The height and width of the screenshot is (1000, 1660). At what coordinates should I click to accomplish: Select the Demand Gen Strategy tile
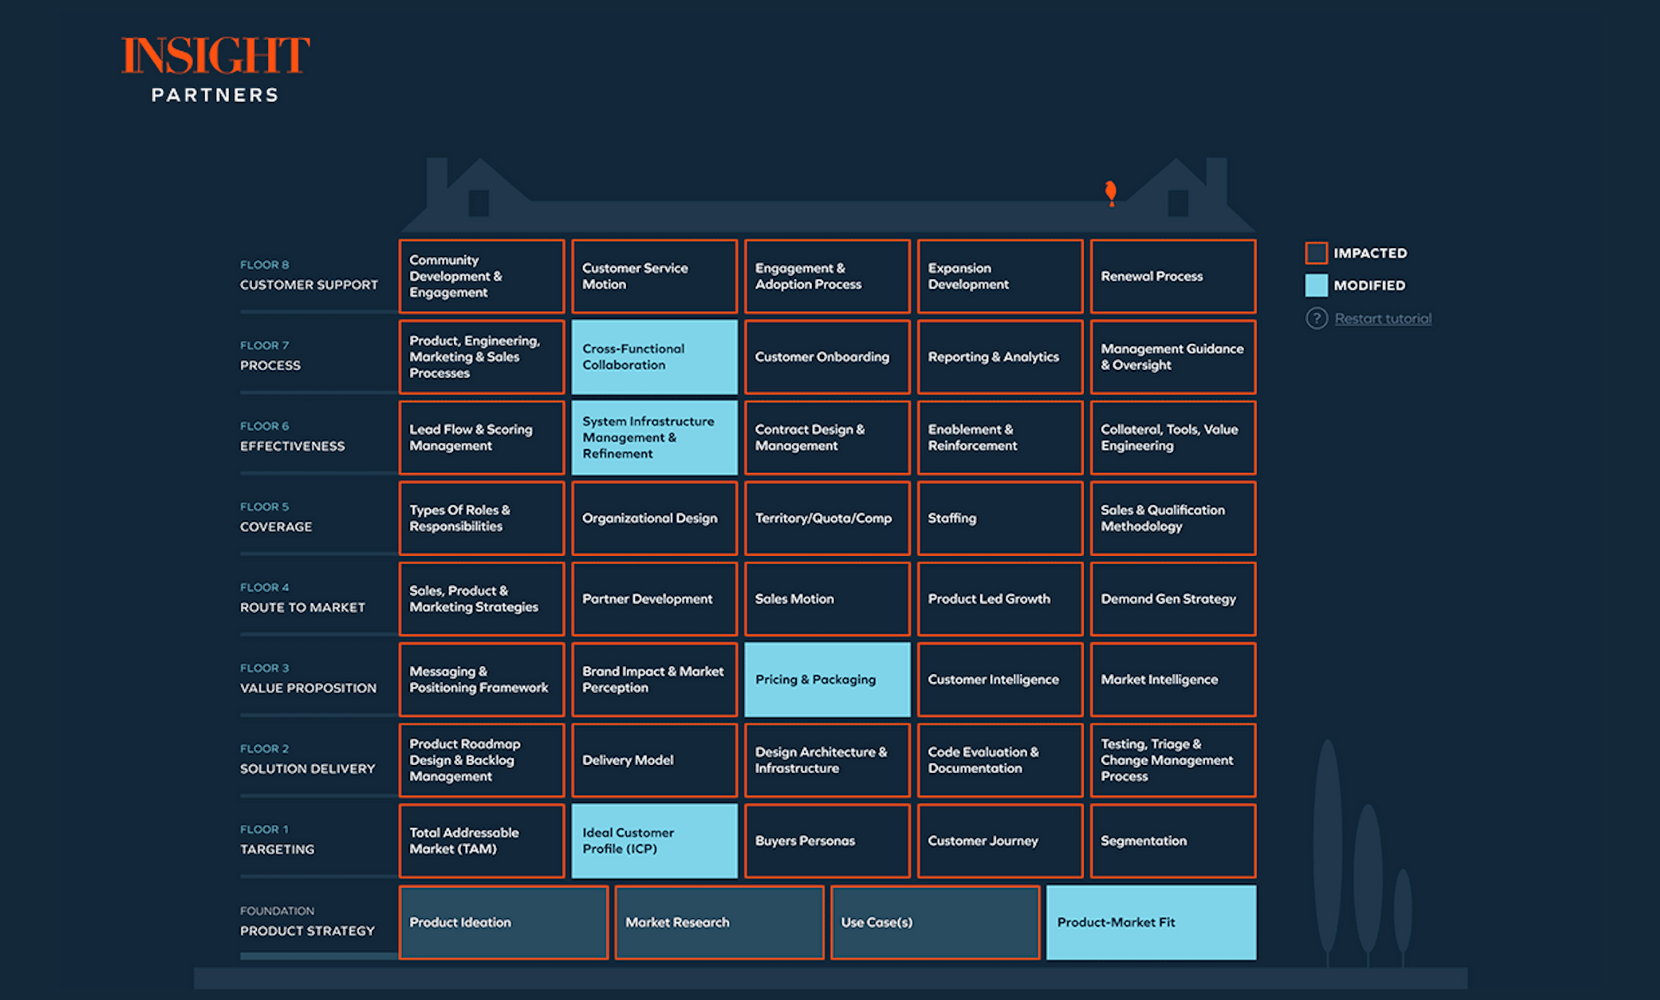pyautogui.click(x=1173, y=599)
